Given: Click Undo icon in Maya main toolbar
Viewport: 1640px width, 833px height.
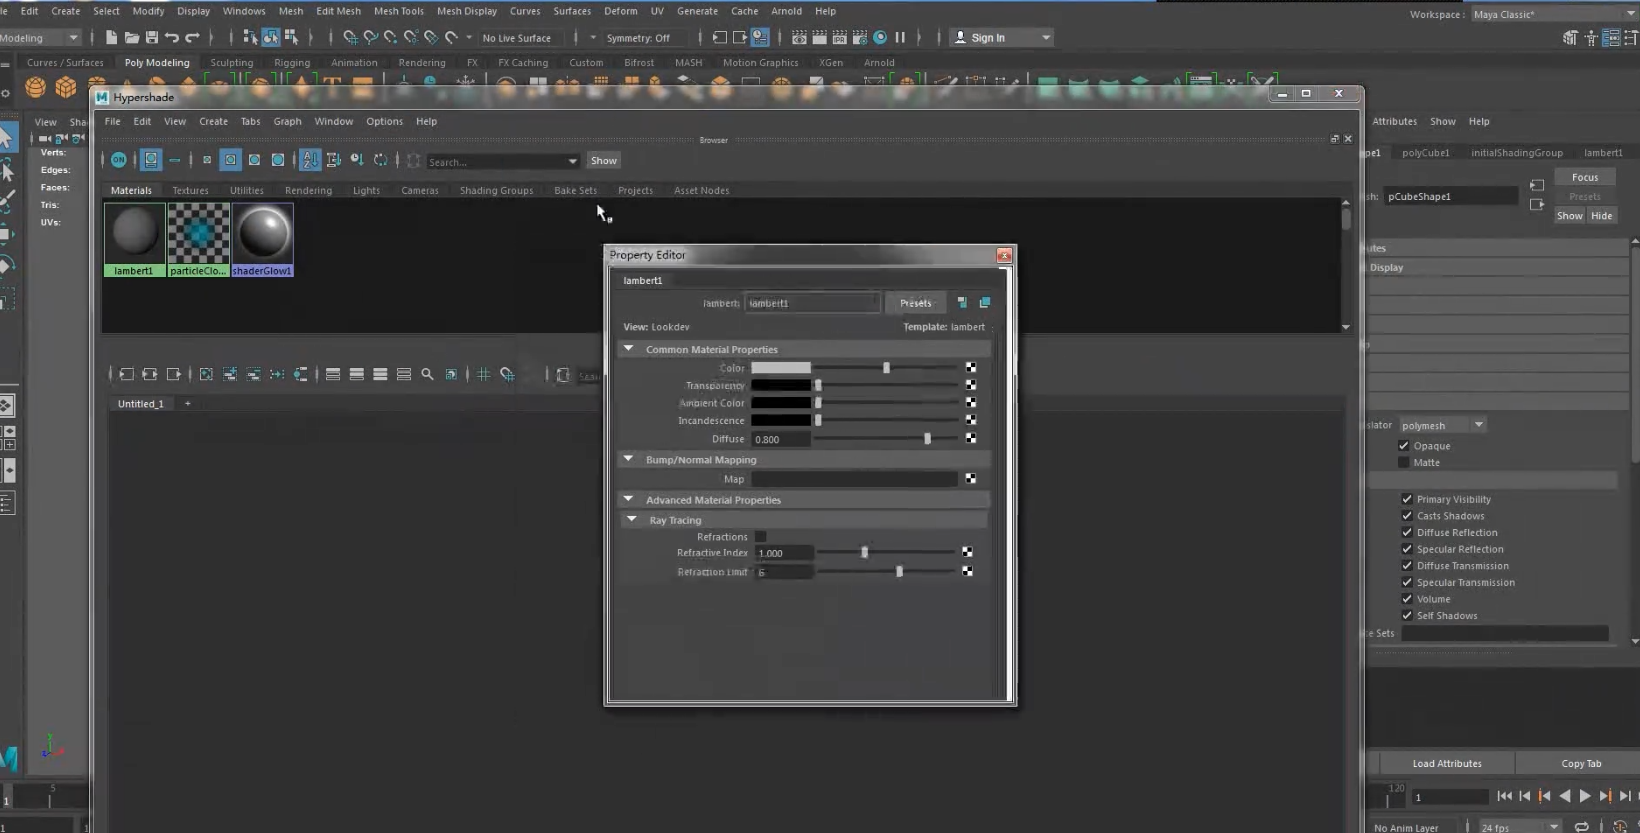Looking at the screenshot, I should tap(172, 37).
